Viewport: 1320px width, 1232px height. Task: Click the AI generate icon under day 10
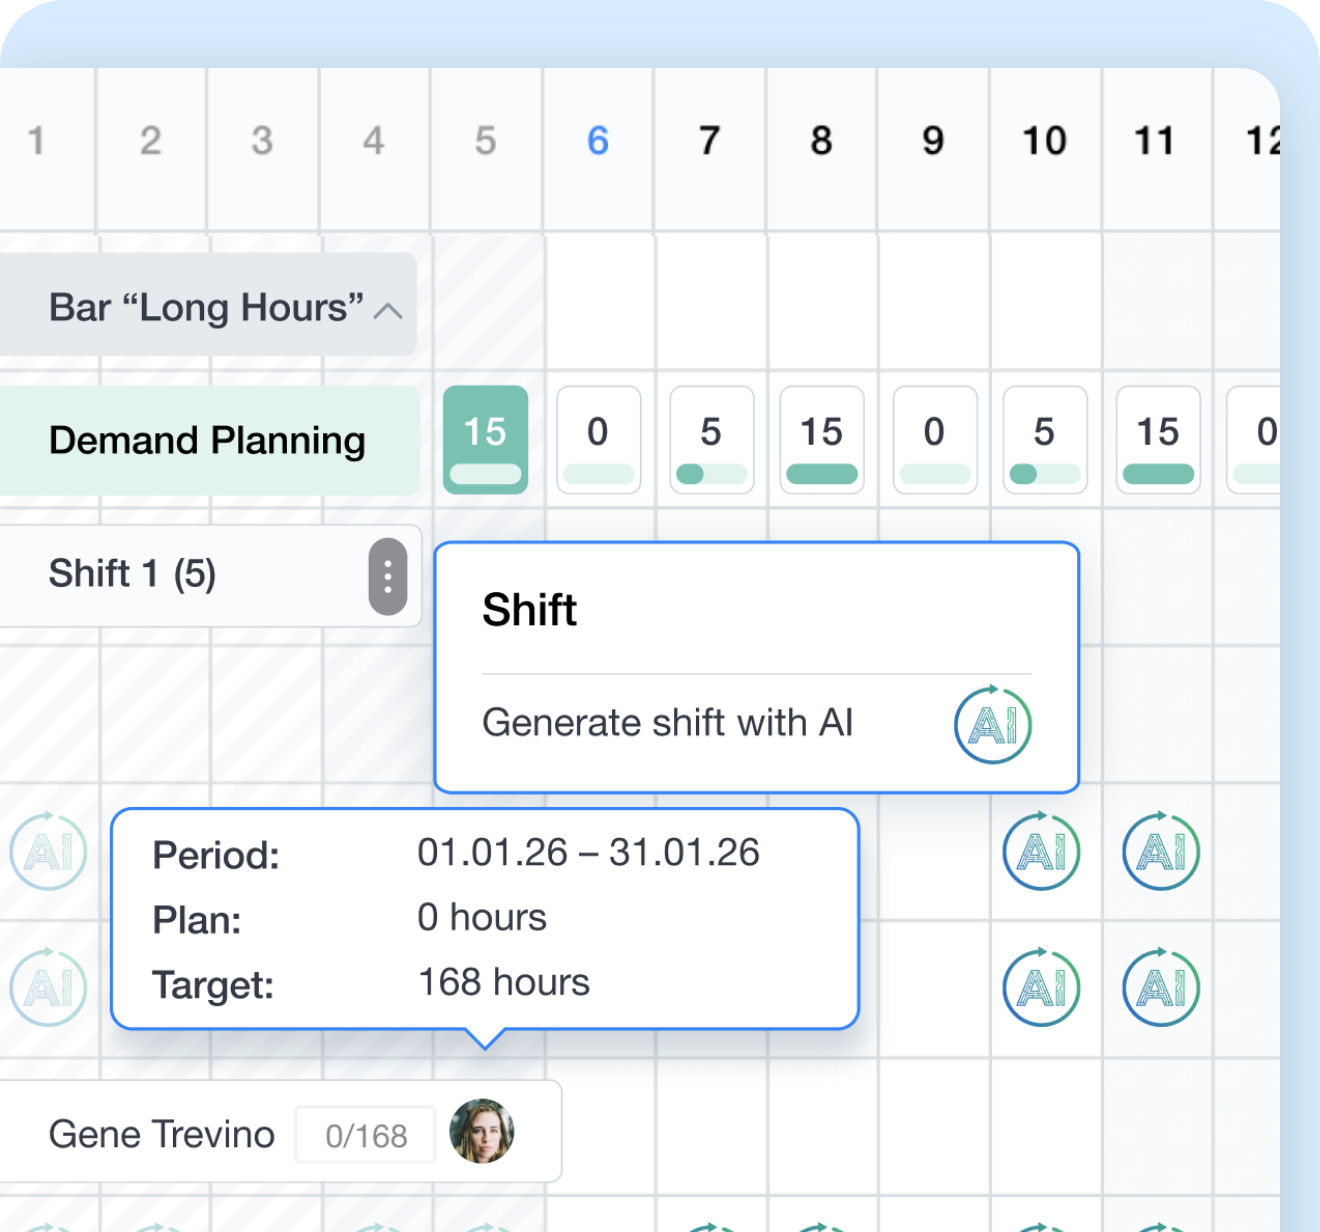tap(1042, 851)
